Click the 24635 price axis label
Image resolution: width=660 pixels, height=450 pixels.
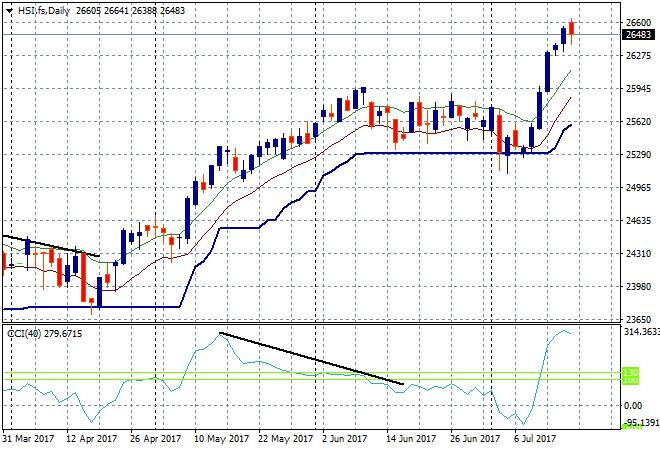pyautogui.click(x=639, y=220)
